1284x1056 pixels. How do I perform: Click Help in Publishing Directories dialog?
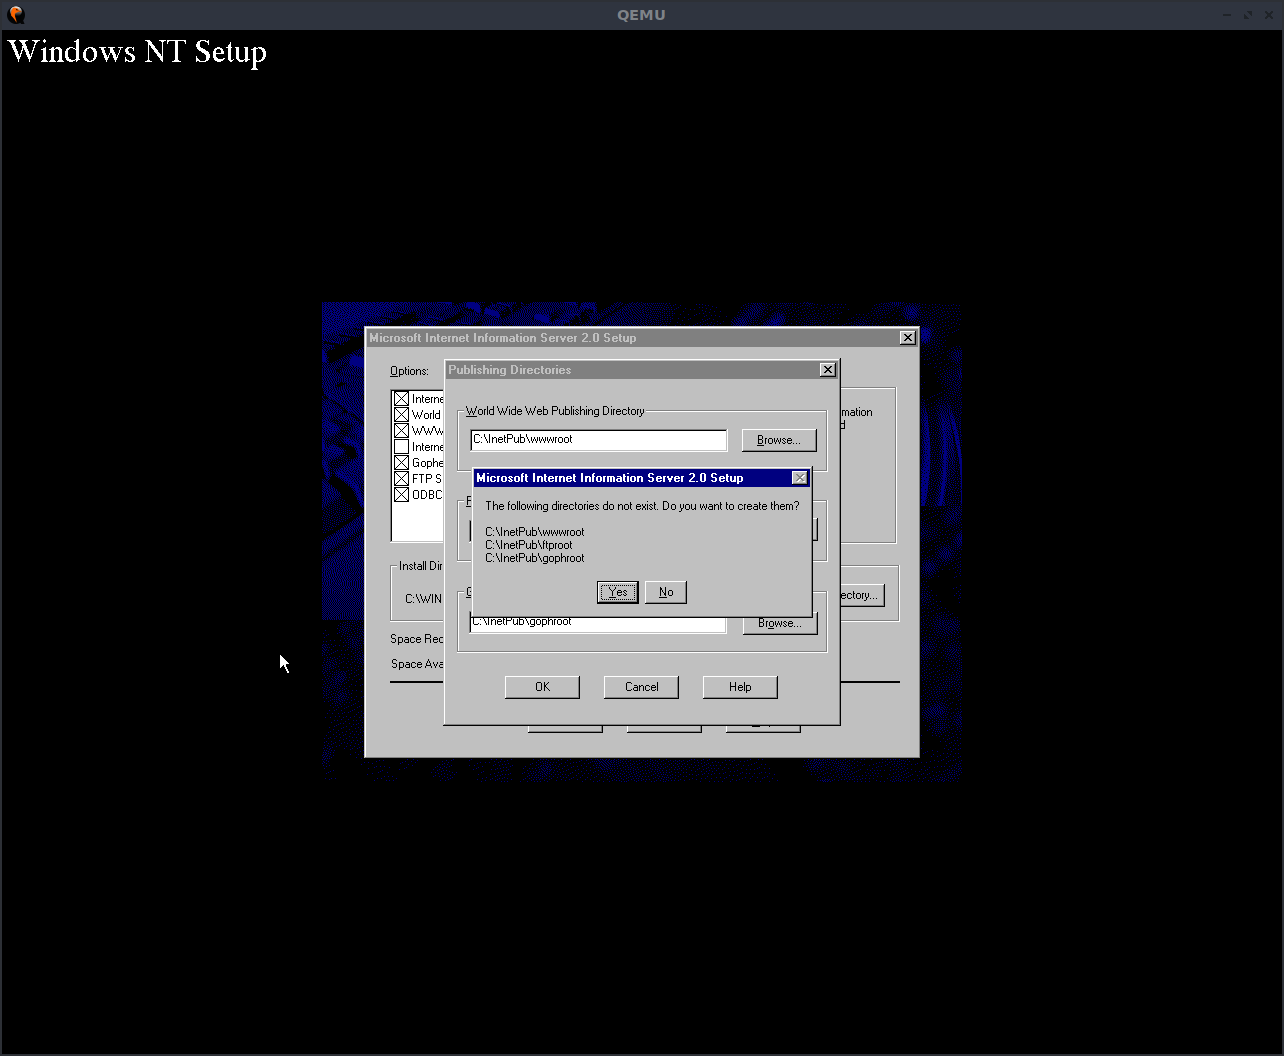pyautogui.click(x=740, y=687)
